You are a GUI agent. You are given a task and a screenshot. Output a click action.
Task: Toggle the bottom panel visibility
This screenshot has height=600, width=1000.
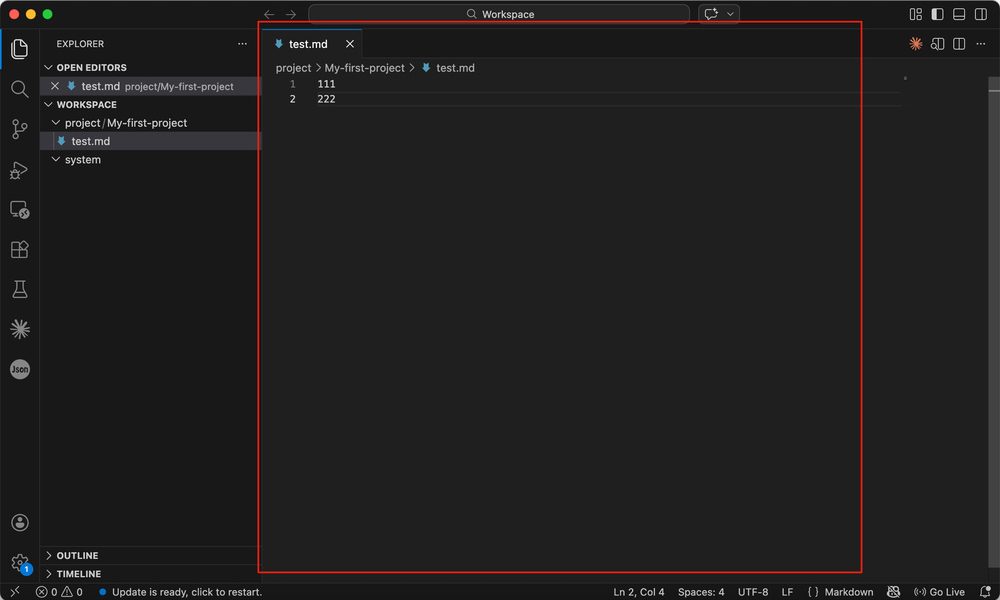coord(959,14)
